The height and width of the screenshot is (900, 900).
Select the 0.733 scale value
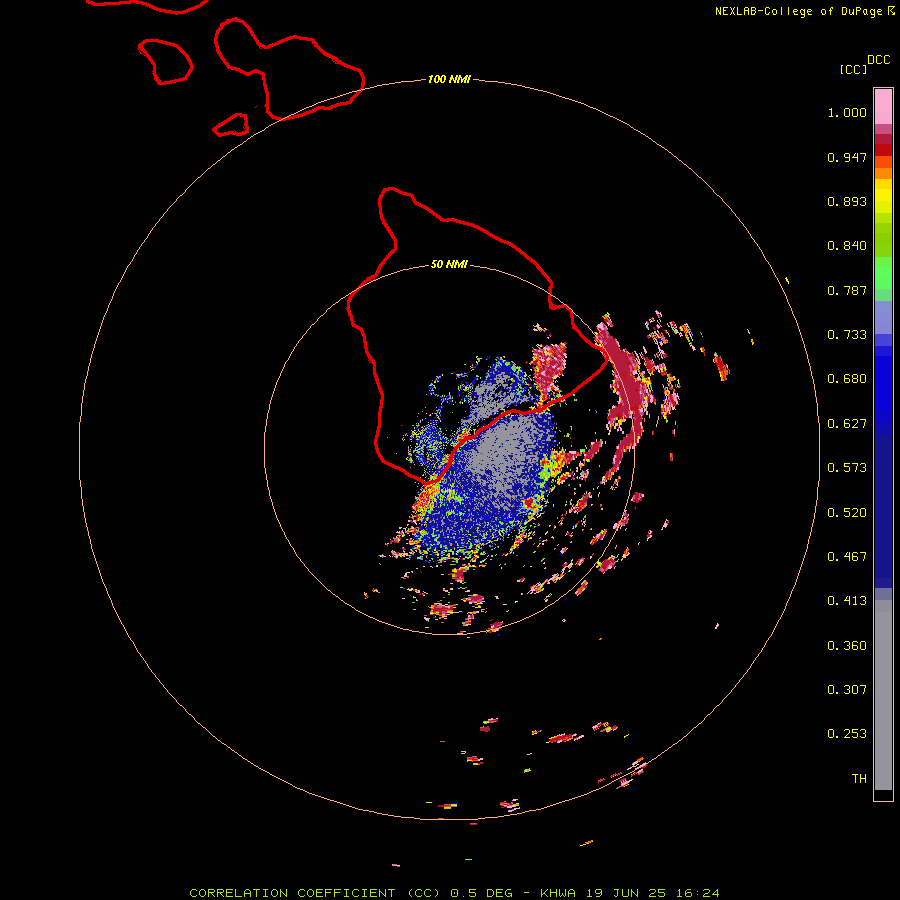(x=847, y=335)
